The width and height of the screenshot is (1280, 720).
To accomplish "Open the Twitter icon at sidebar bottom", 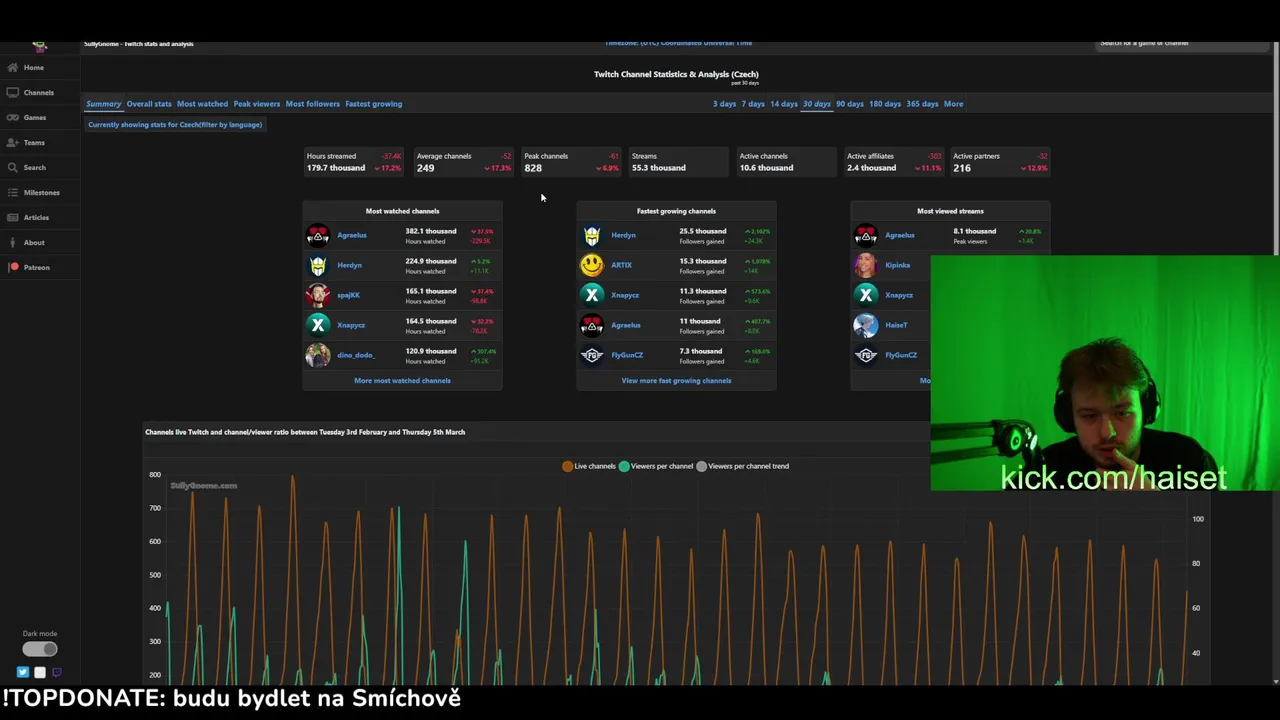I will [23, 672].
